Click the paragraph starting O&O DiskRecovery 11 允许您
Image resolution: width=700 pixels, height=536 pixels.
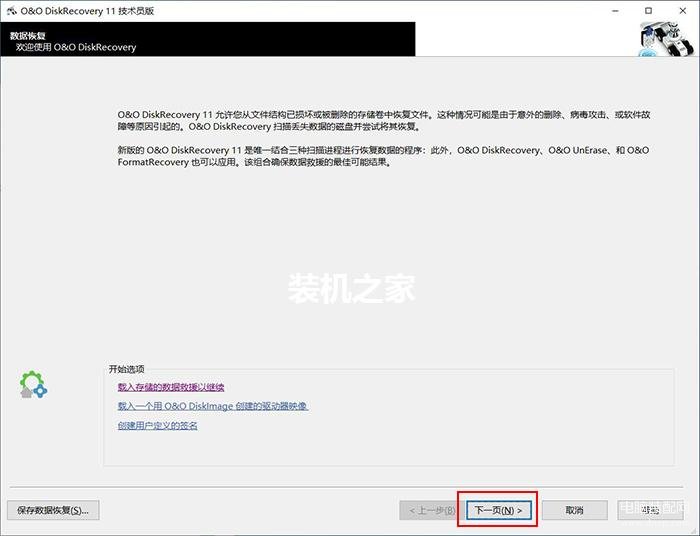click(383, 120)
